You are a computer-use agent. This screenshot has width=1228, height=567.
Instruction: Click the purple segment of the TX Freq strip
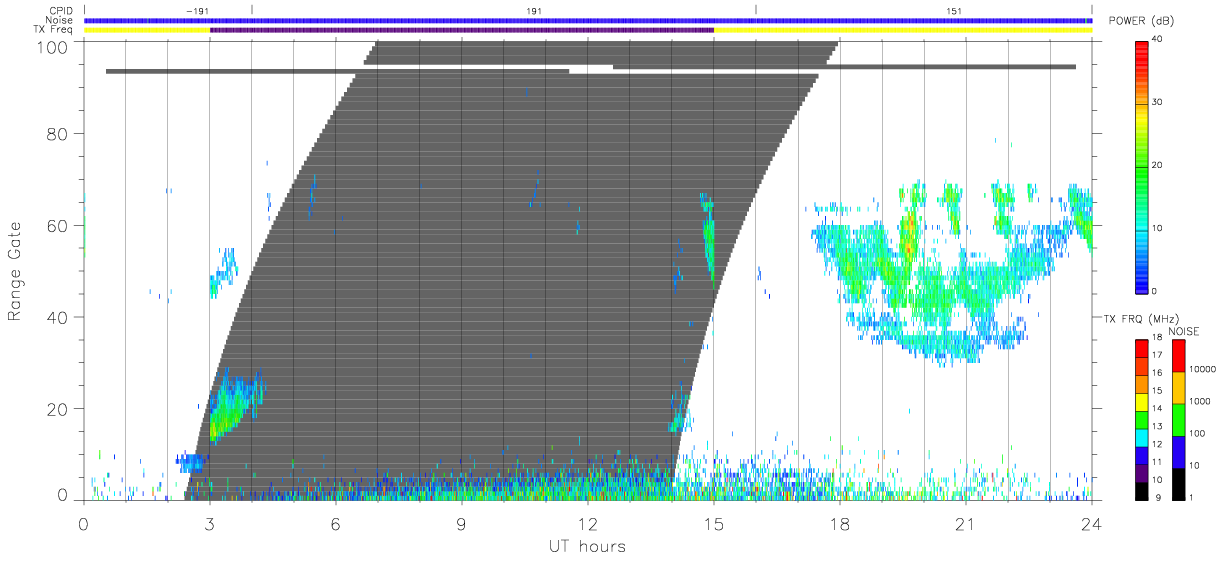(462, 30)
